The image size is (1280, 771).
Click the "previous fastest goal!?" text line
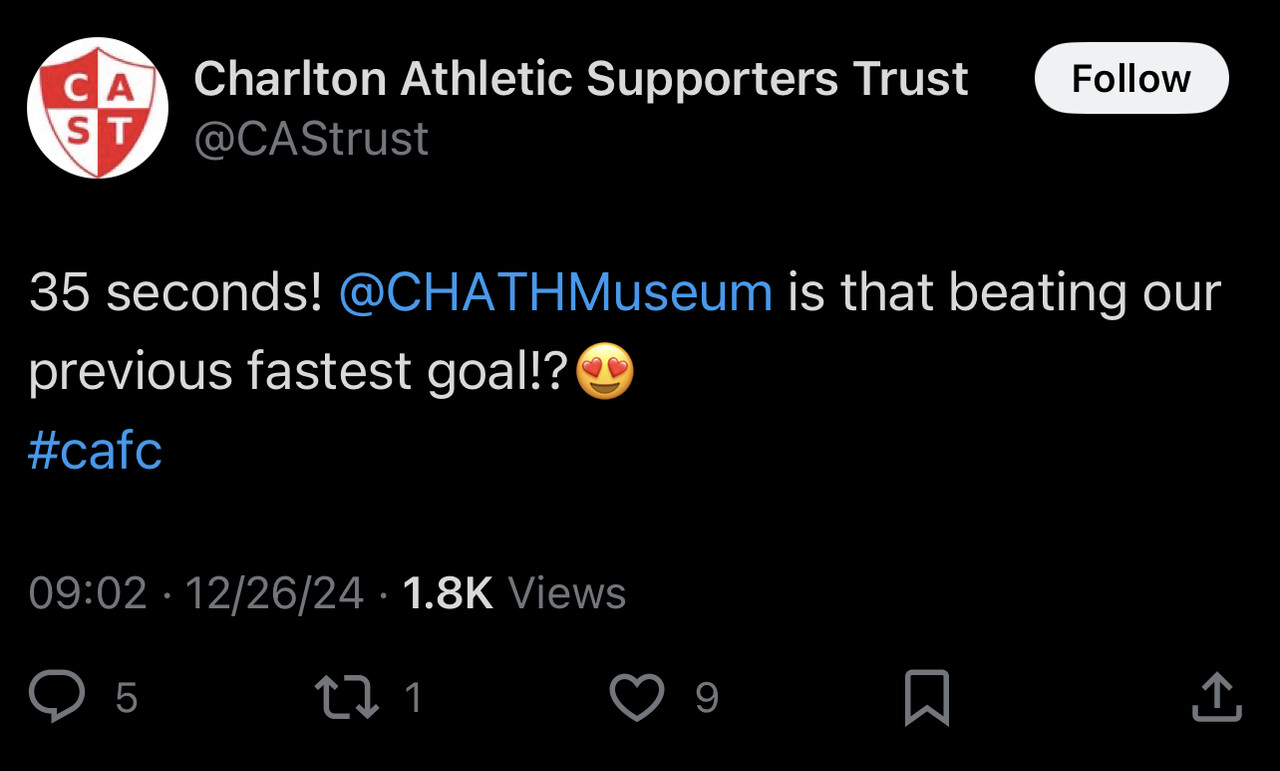coord(298,373)
